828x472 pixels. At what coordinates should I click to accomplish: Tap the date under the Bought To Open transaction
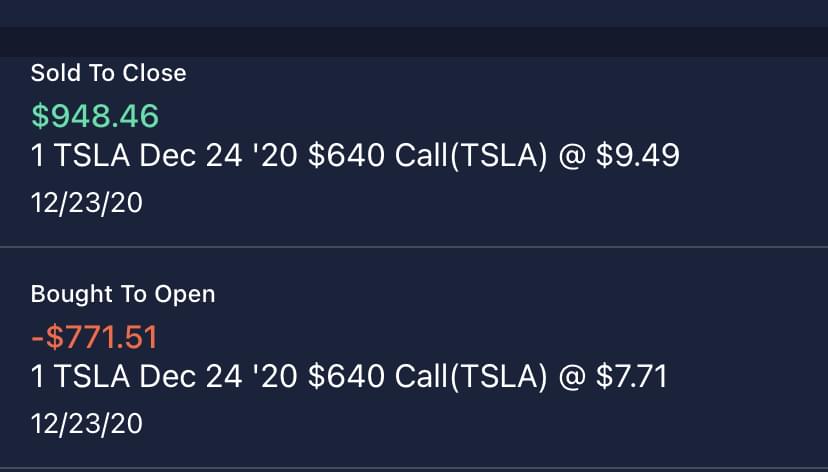(86, 424)
